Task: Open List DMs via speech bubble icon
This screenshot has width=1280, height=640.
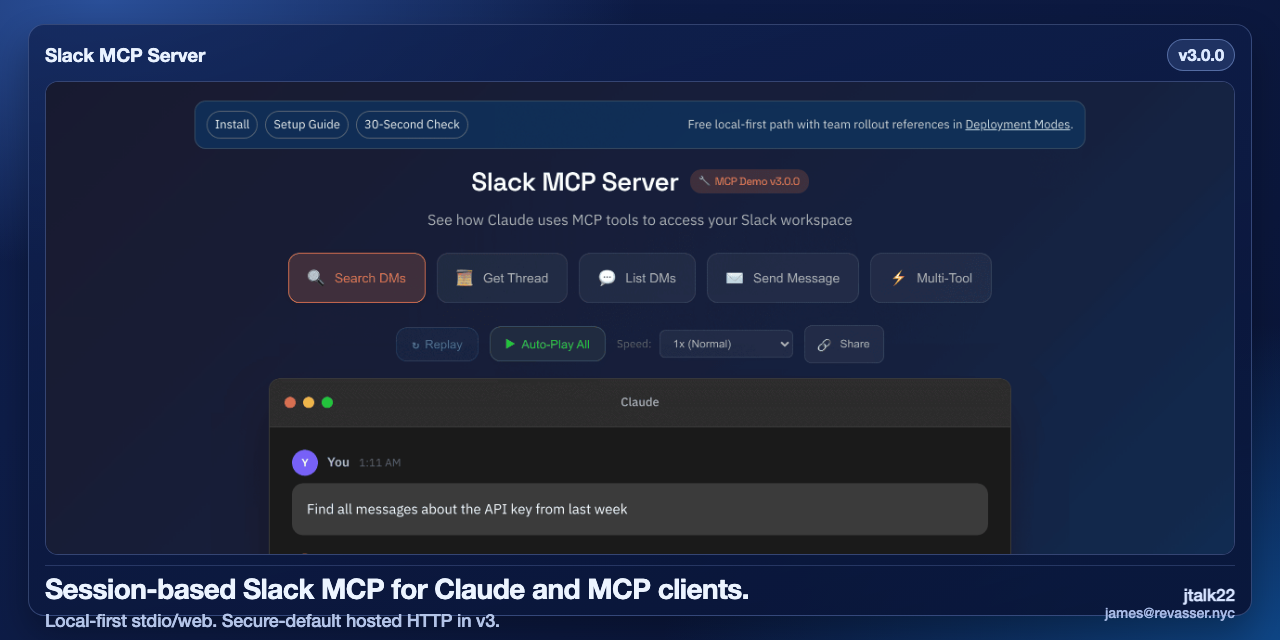Action: tap(607, 277)
